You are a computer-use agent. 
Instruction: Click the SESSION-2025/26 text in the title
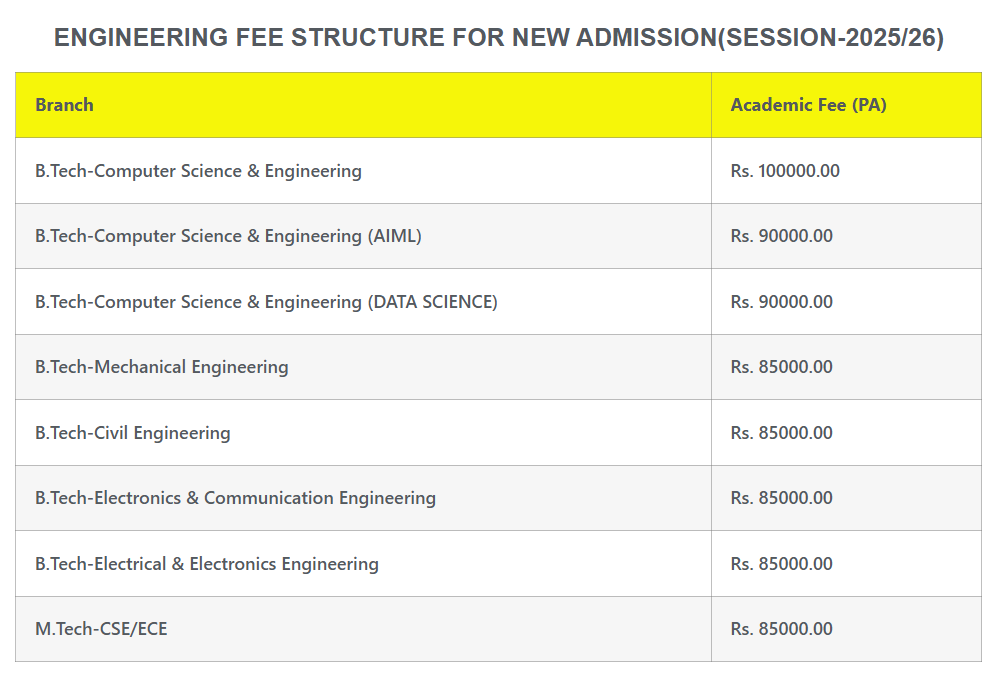(x=829, y=38)
